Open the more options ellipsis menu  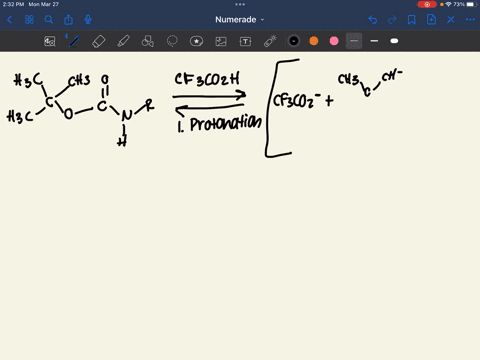(x=470, y=20)
